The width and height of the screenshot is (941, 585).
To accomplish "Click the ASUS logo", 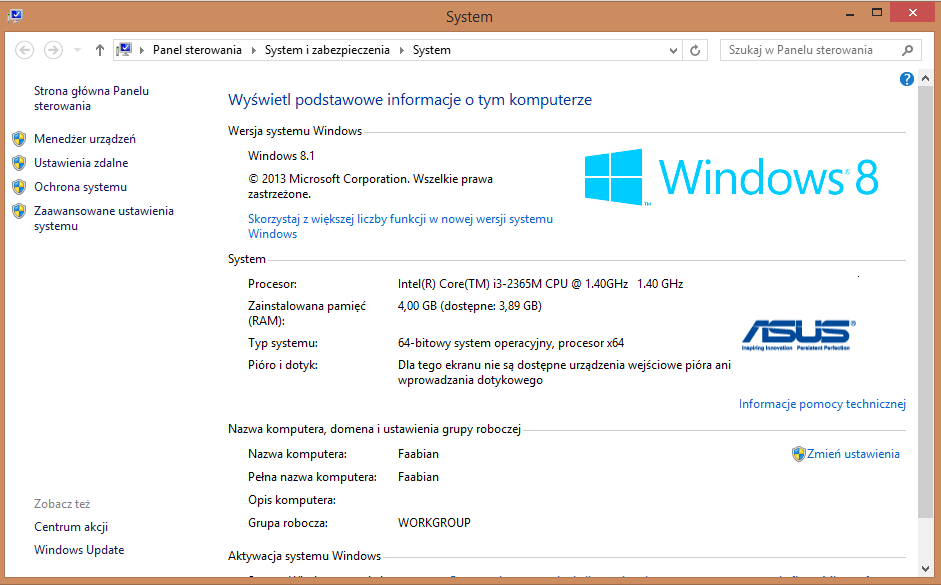I will coord(798,335).
